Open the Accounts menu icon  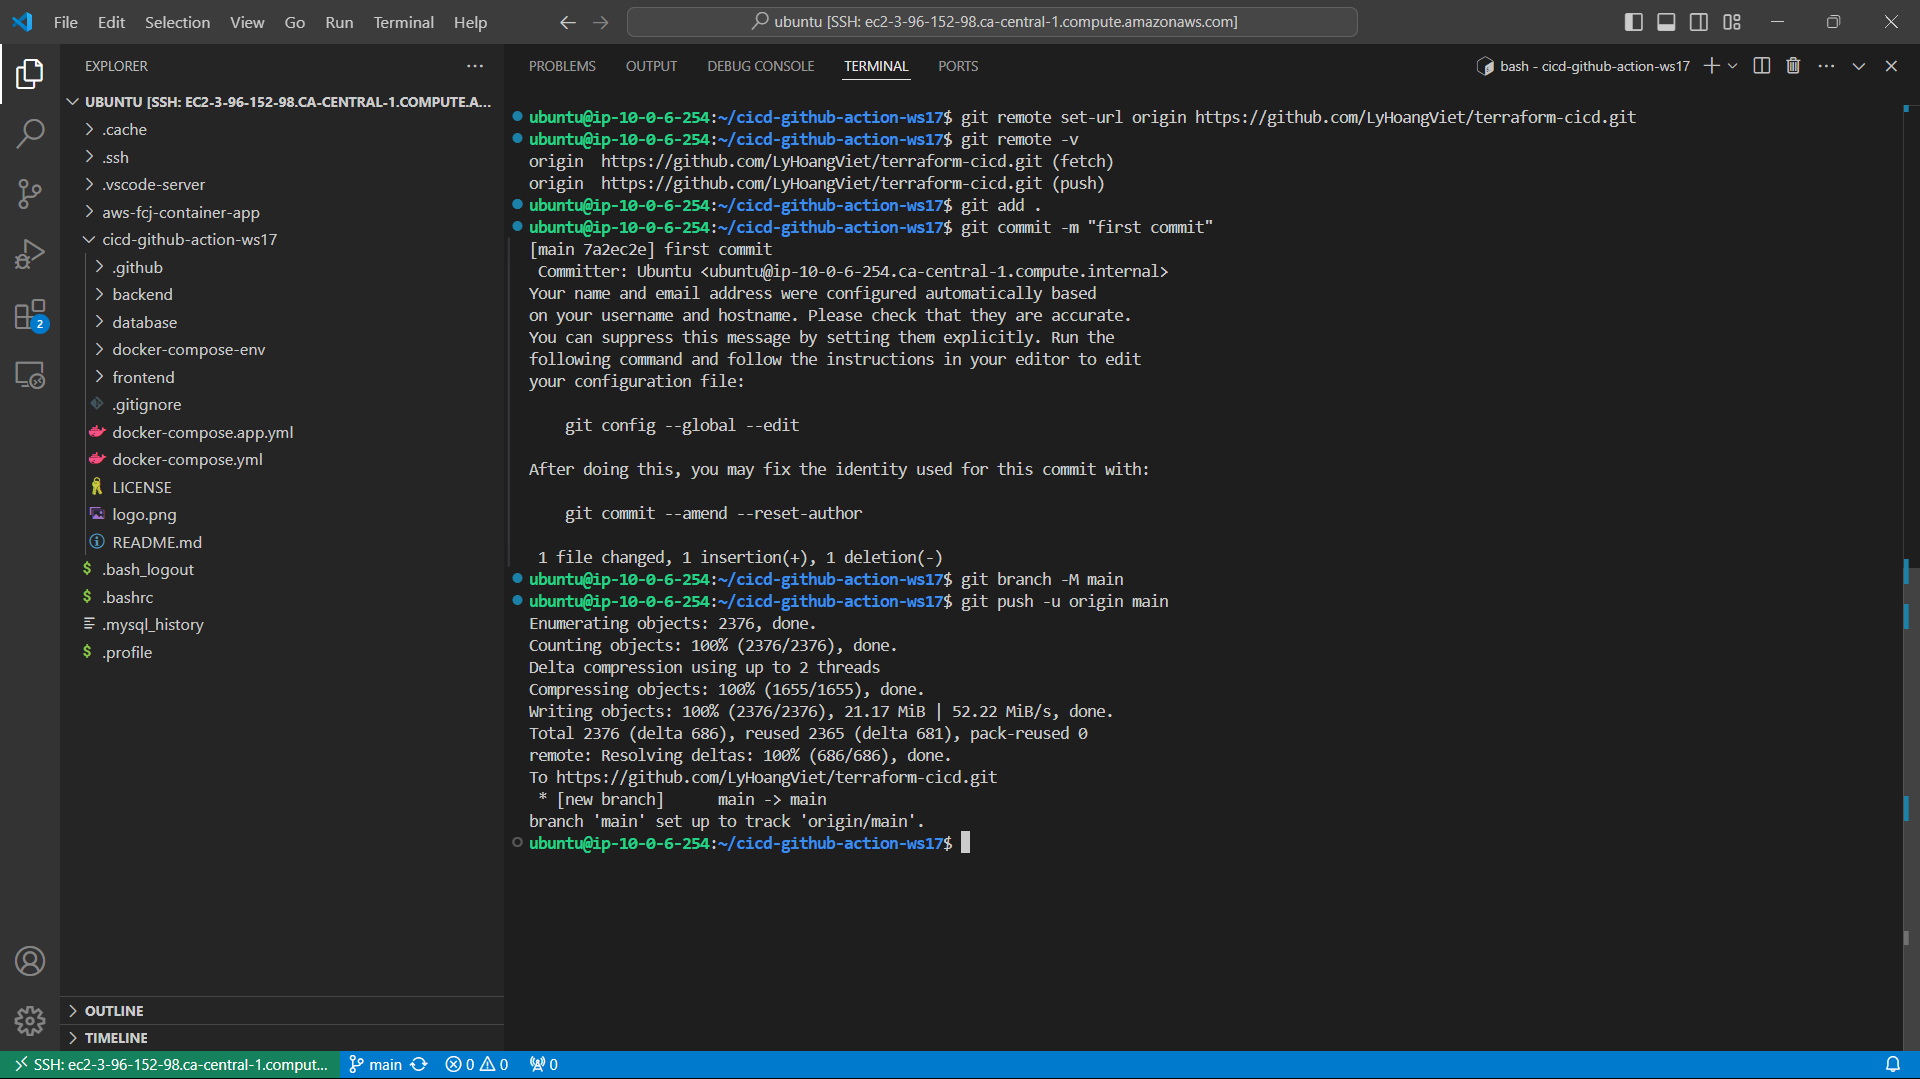(x=30, y=961)
